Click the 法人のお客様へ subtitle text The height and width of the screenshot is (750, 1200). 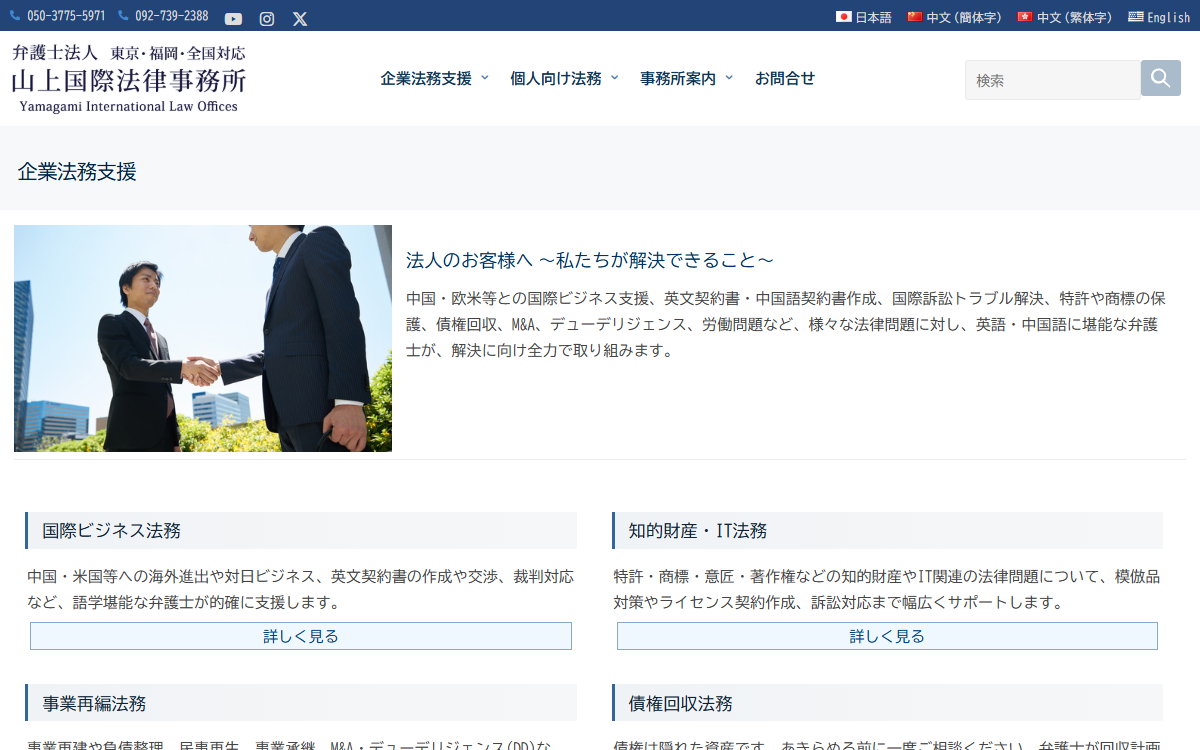coord(590,260)
